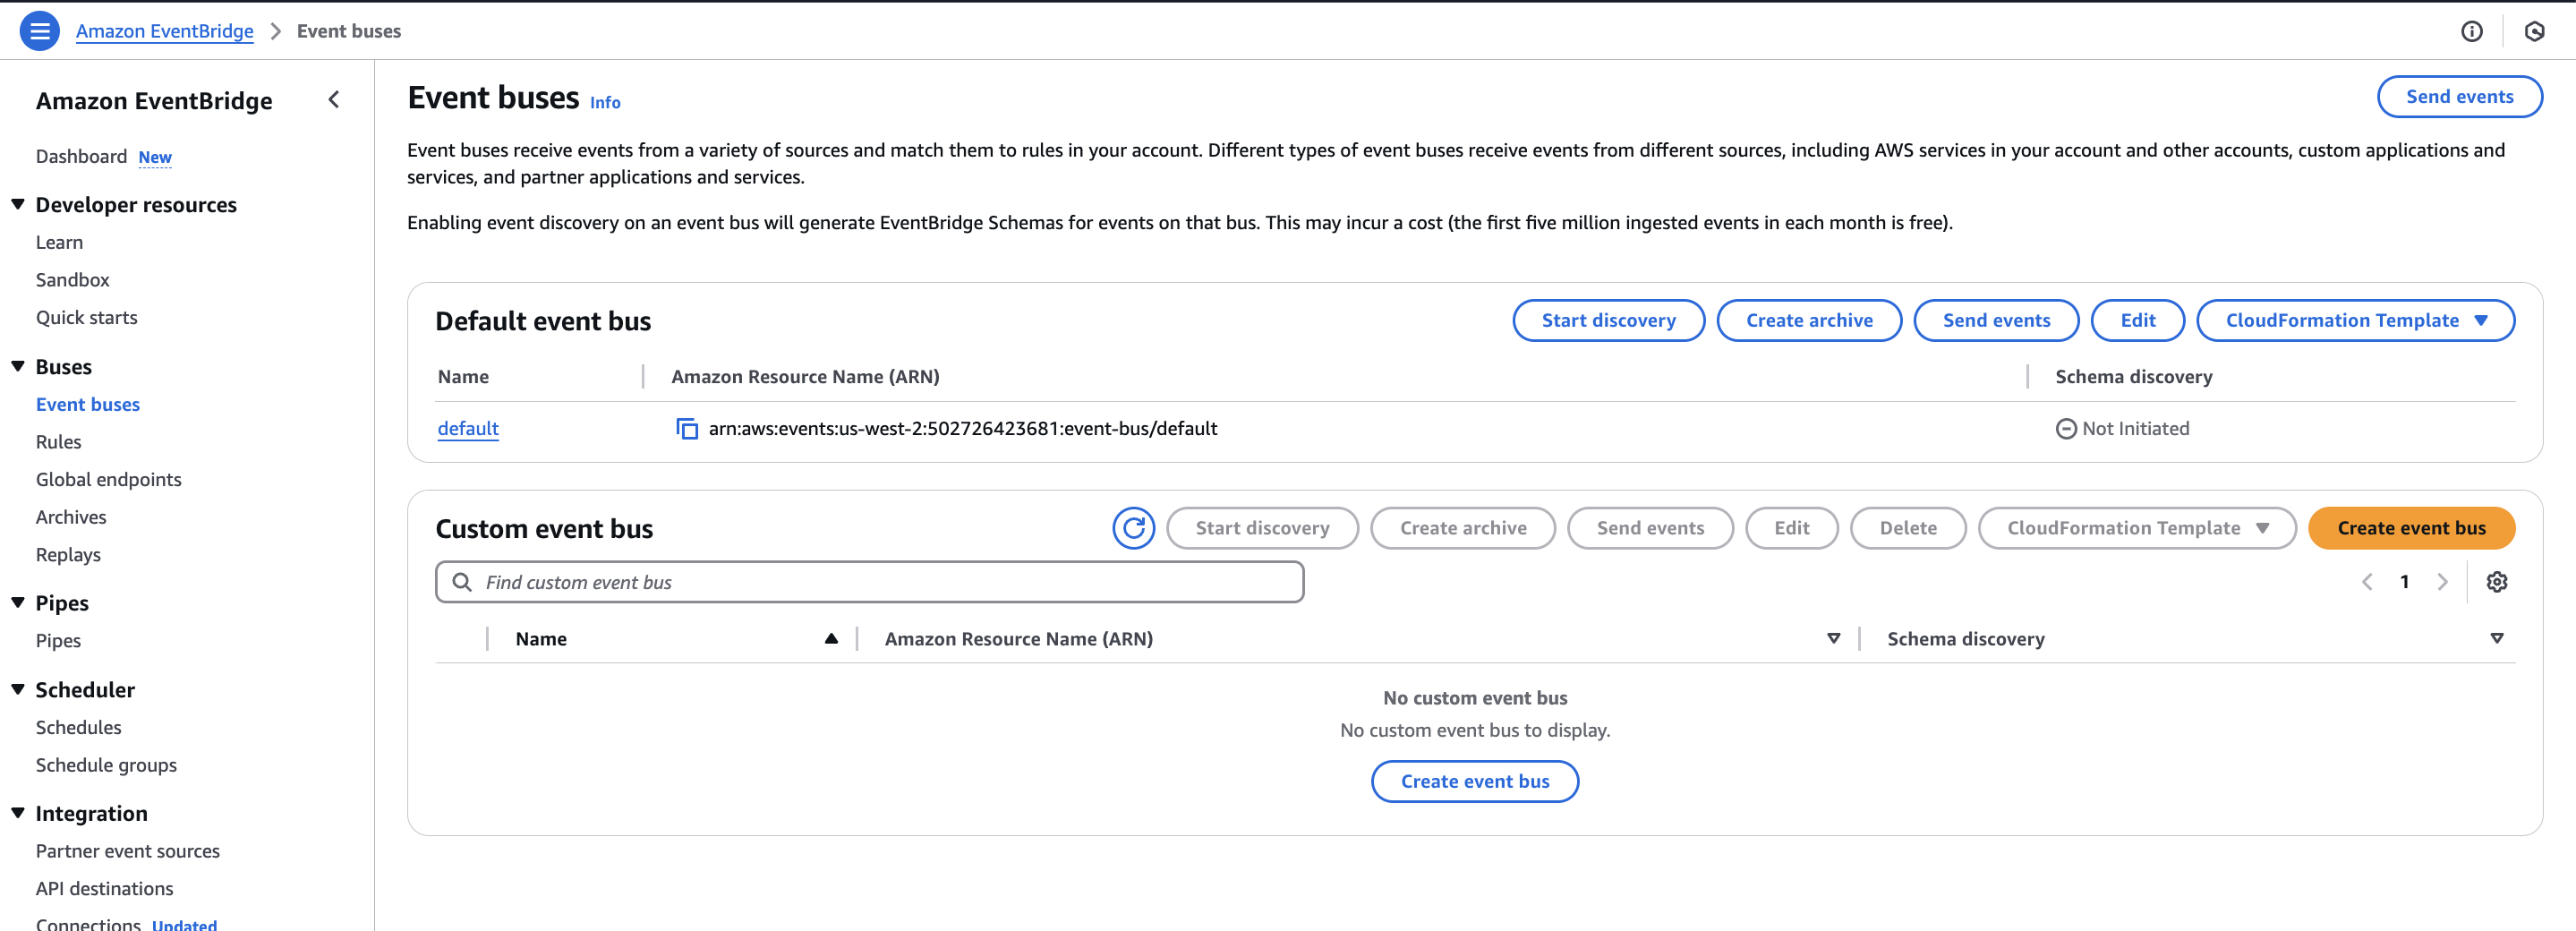Click the hexagon preferences icon at top right
This screenshot has height=931, width=2576.
(2534, 31)
